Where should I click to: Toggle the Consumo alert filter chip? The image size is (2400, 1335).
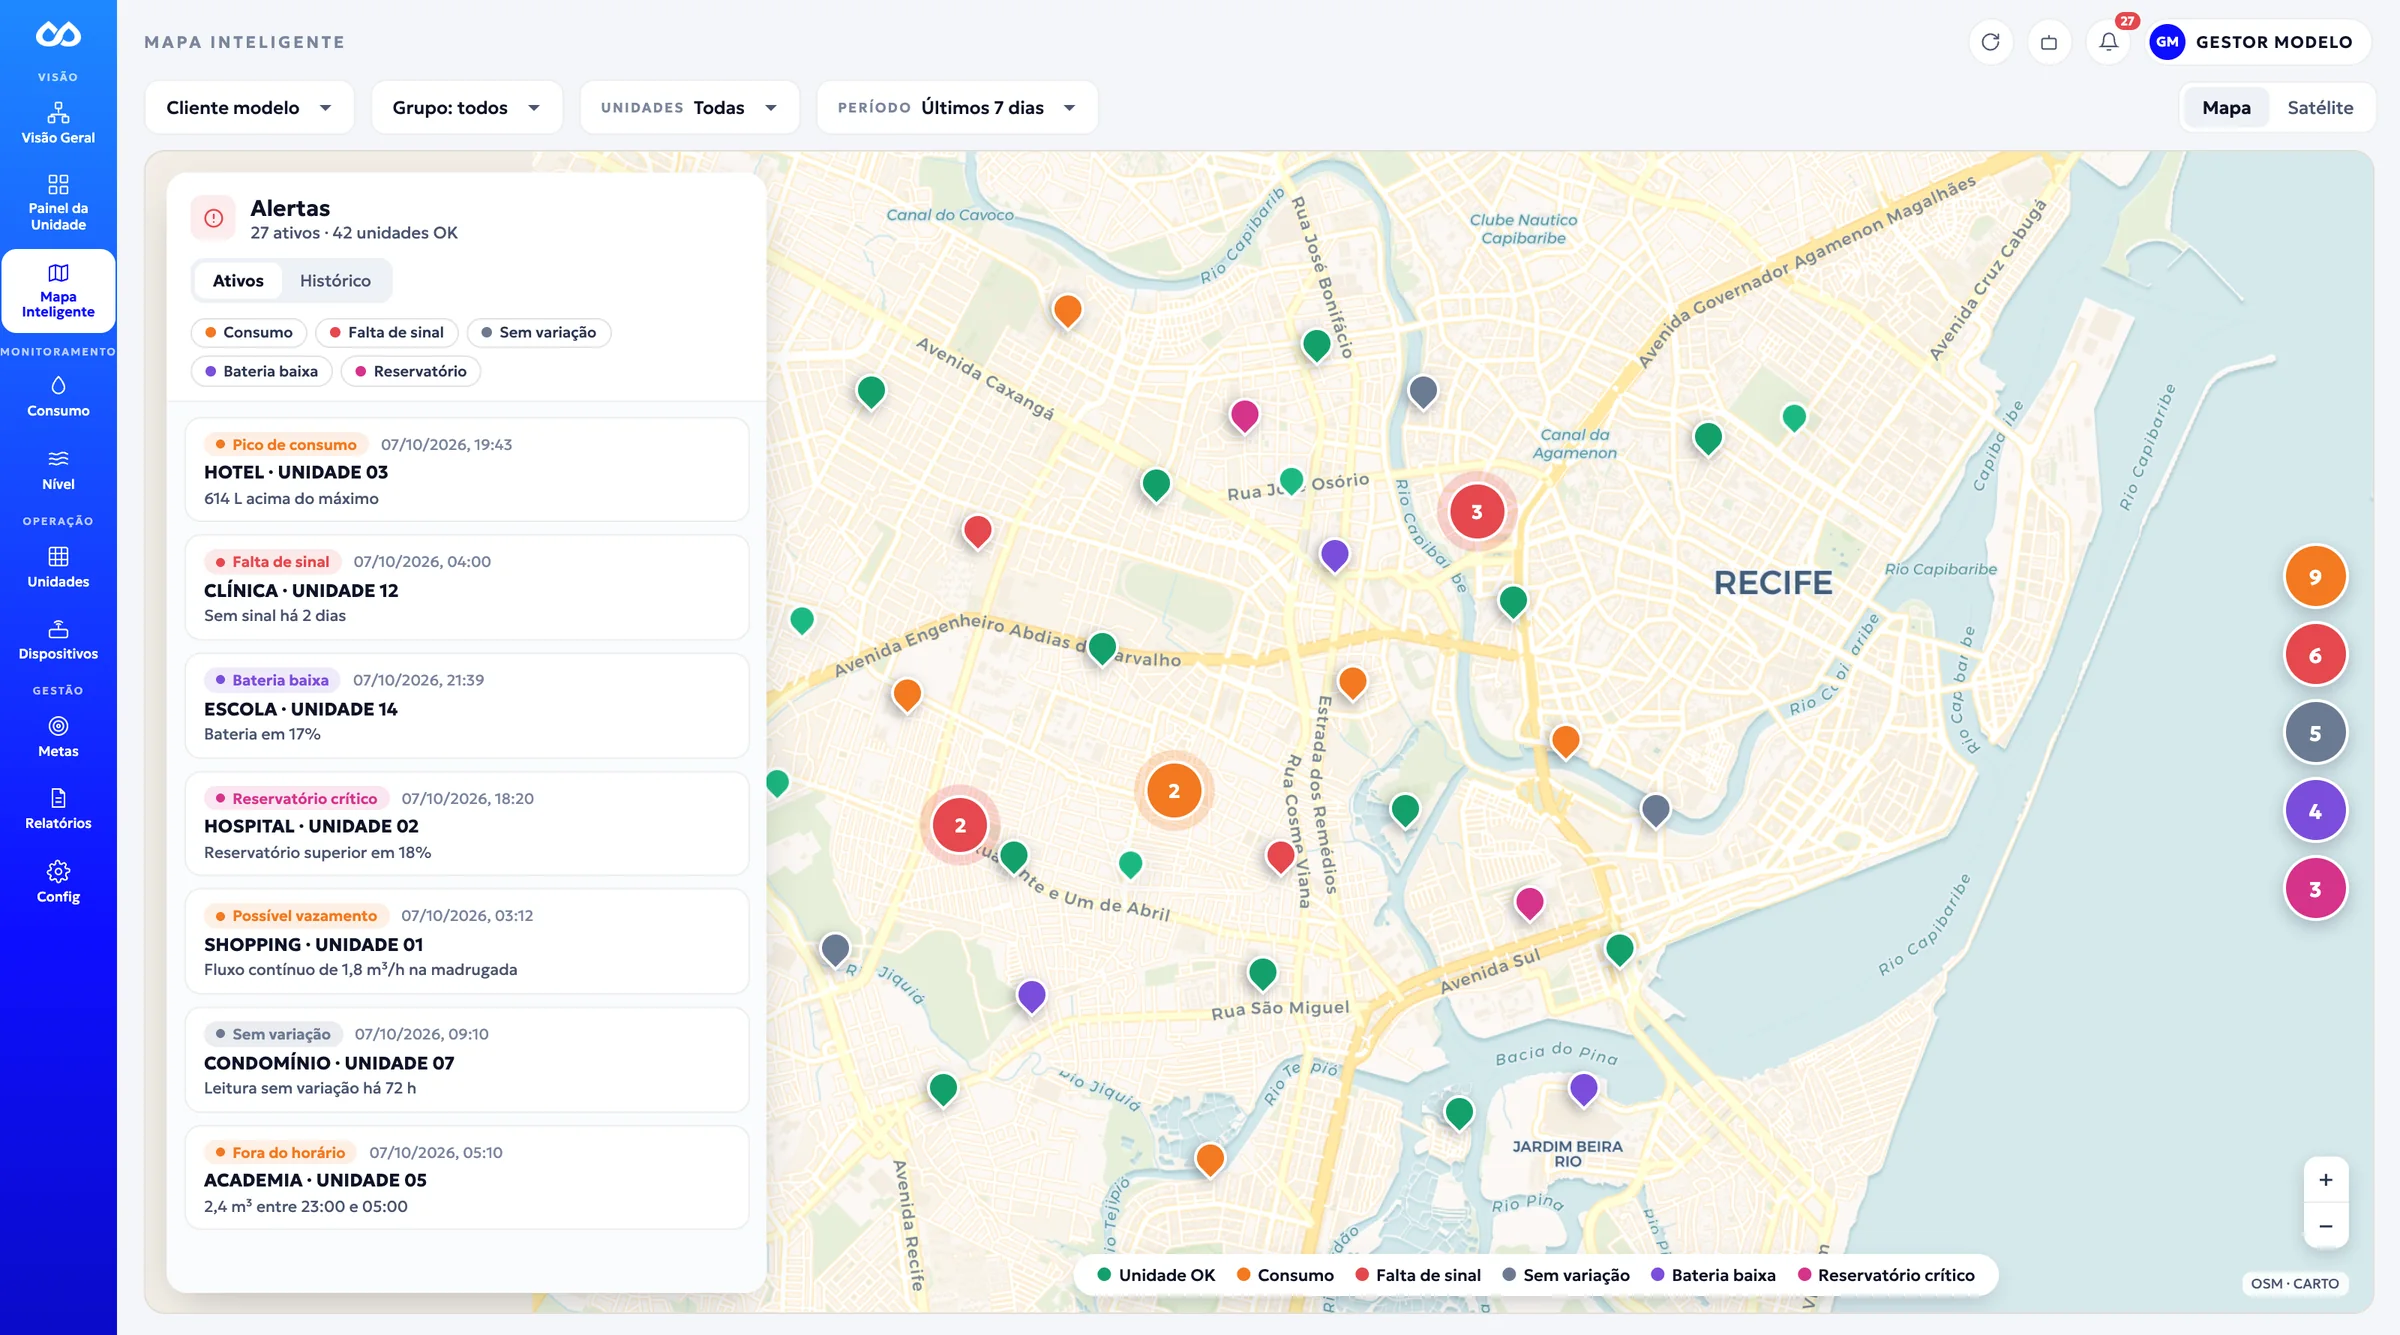(x=249, y=332)
